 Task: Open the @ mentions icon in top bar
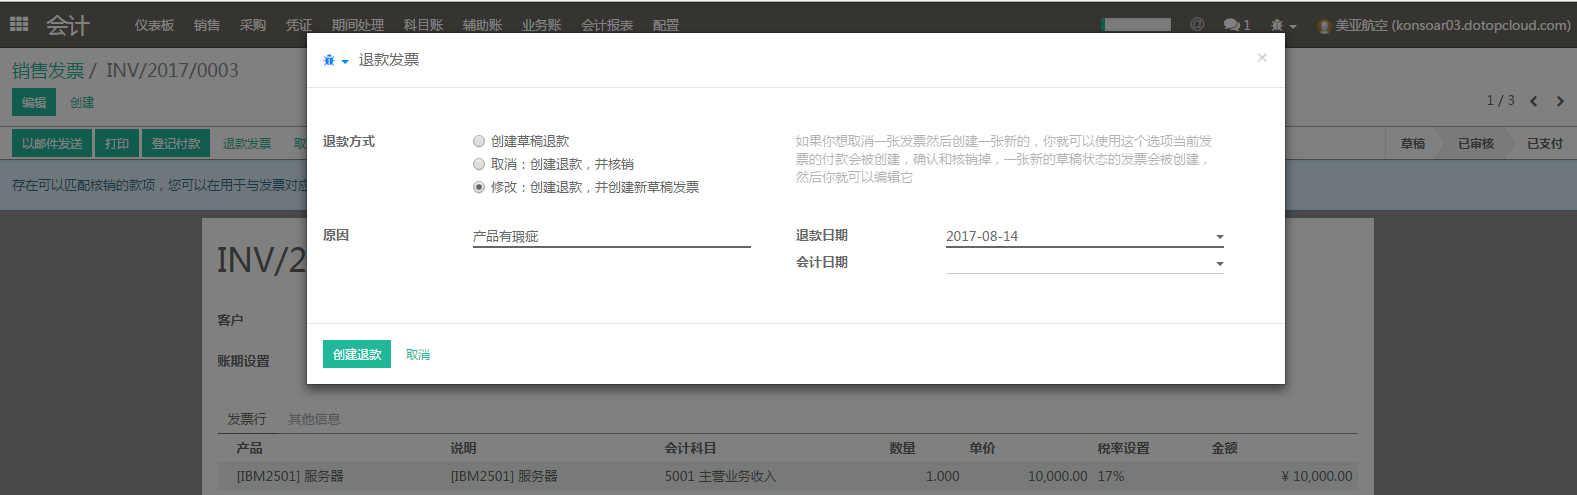point(1197,24)
